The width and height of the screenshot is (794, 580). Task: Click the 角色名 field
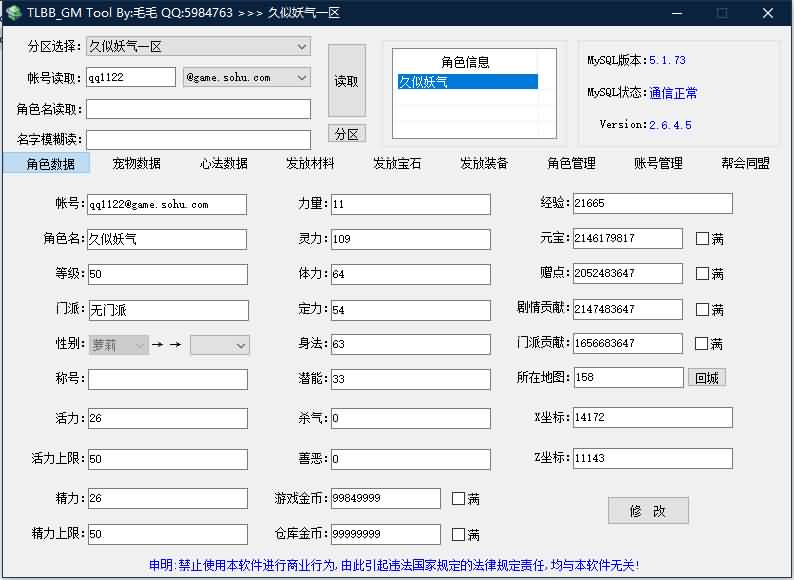coord(167,240)
